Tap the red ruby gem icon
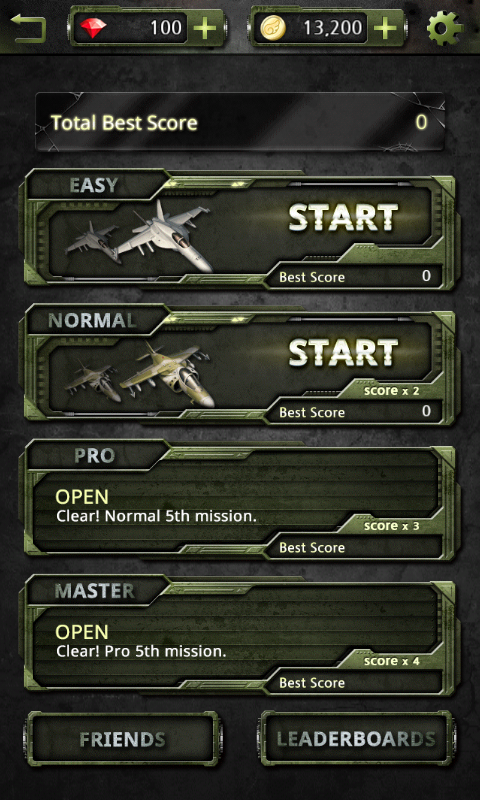 coord(93,28)
